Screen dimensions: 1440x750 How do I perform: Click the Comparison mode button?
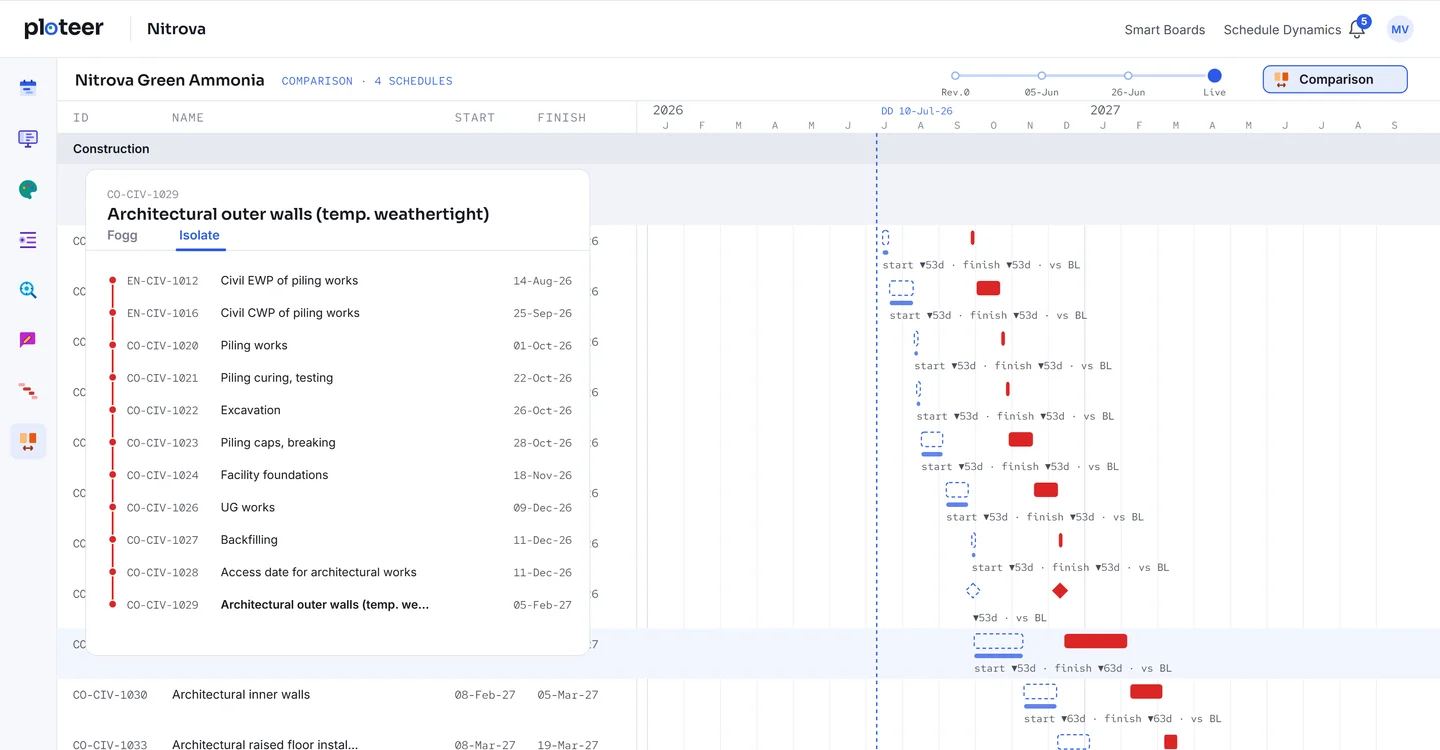coord(1335,79)
